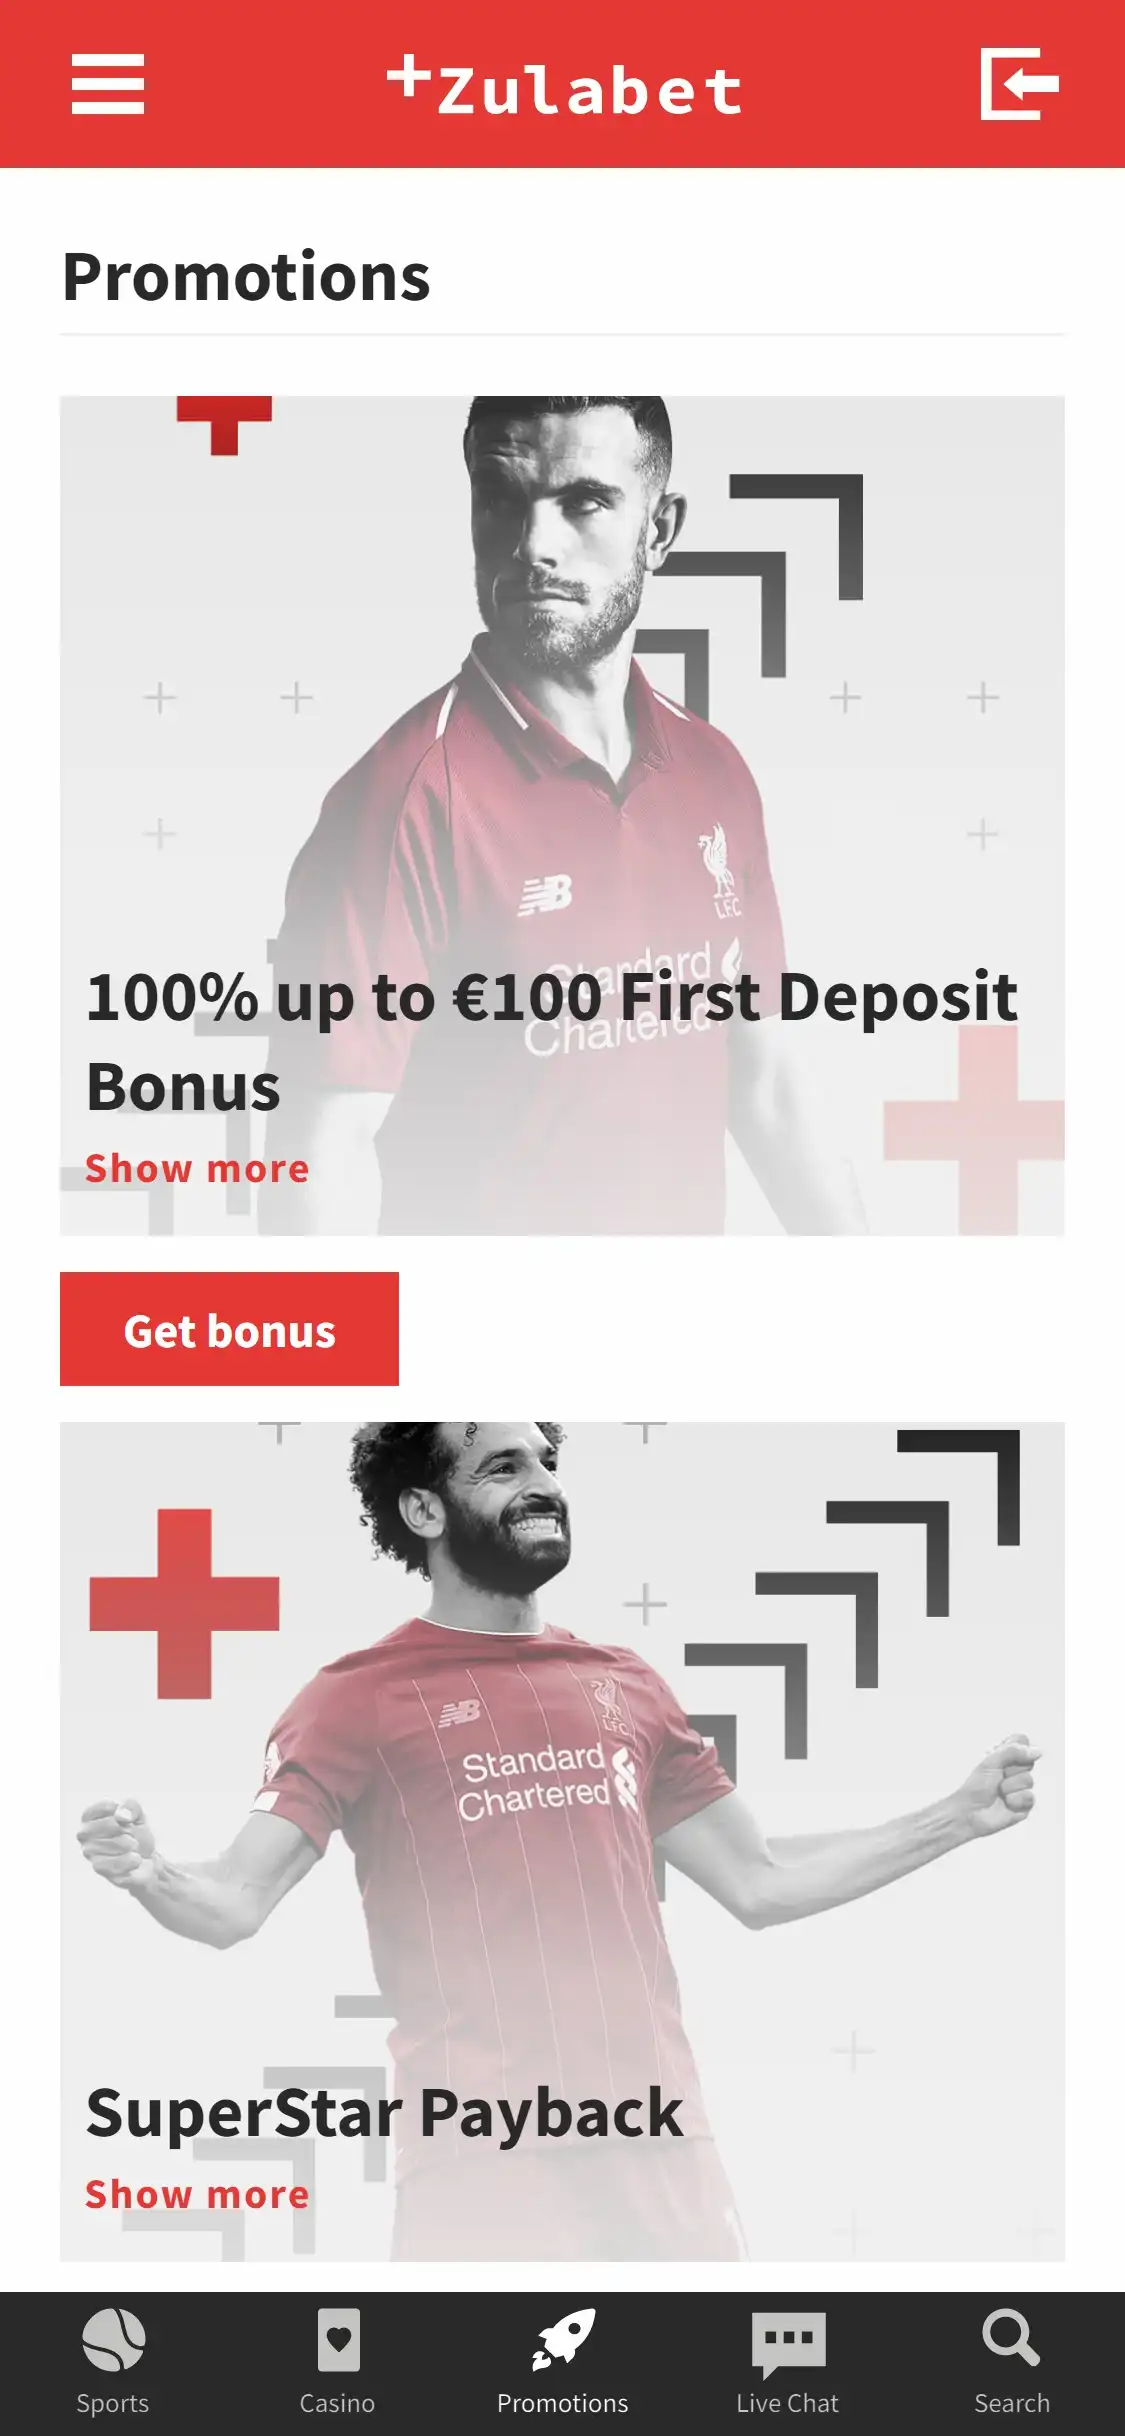Screen dimensions: 1125x2436
Task: Open Sports from bottom bar
Action: (113, 2339)
